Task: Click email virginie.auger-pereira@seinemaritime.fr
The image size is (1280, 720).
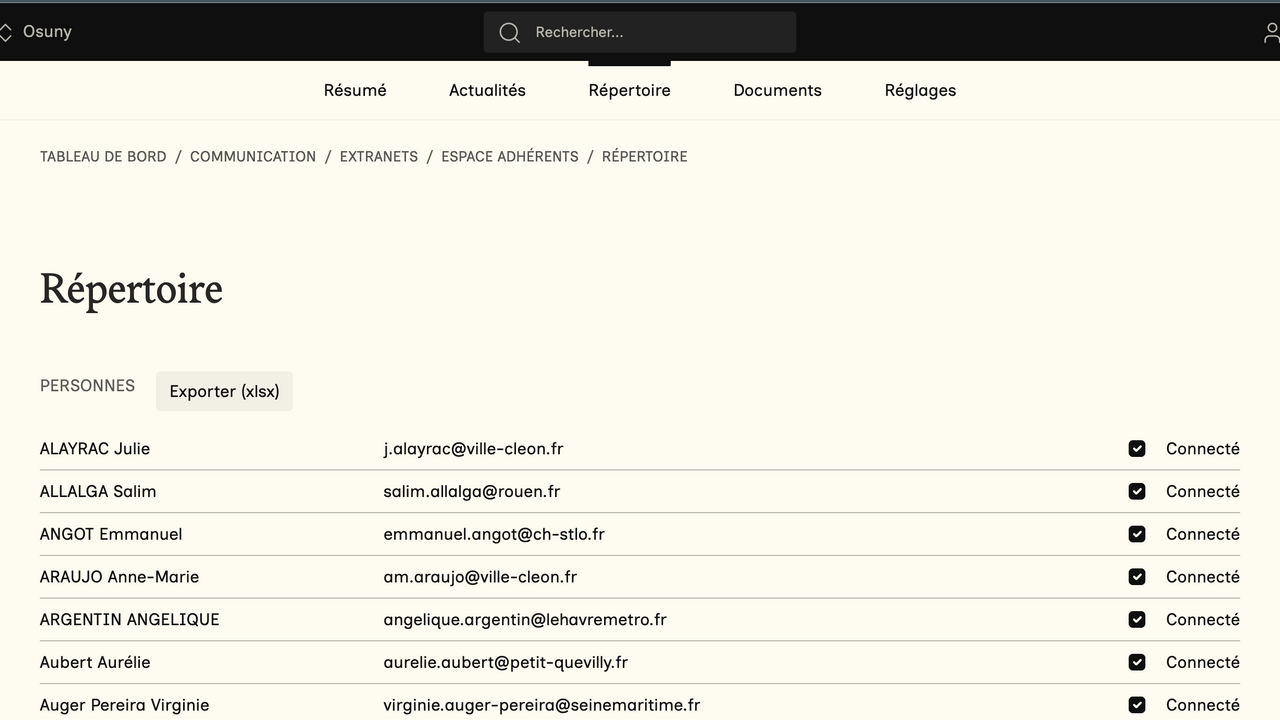Action: click(x=541, y=705)
